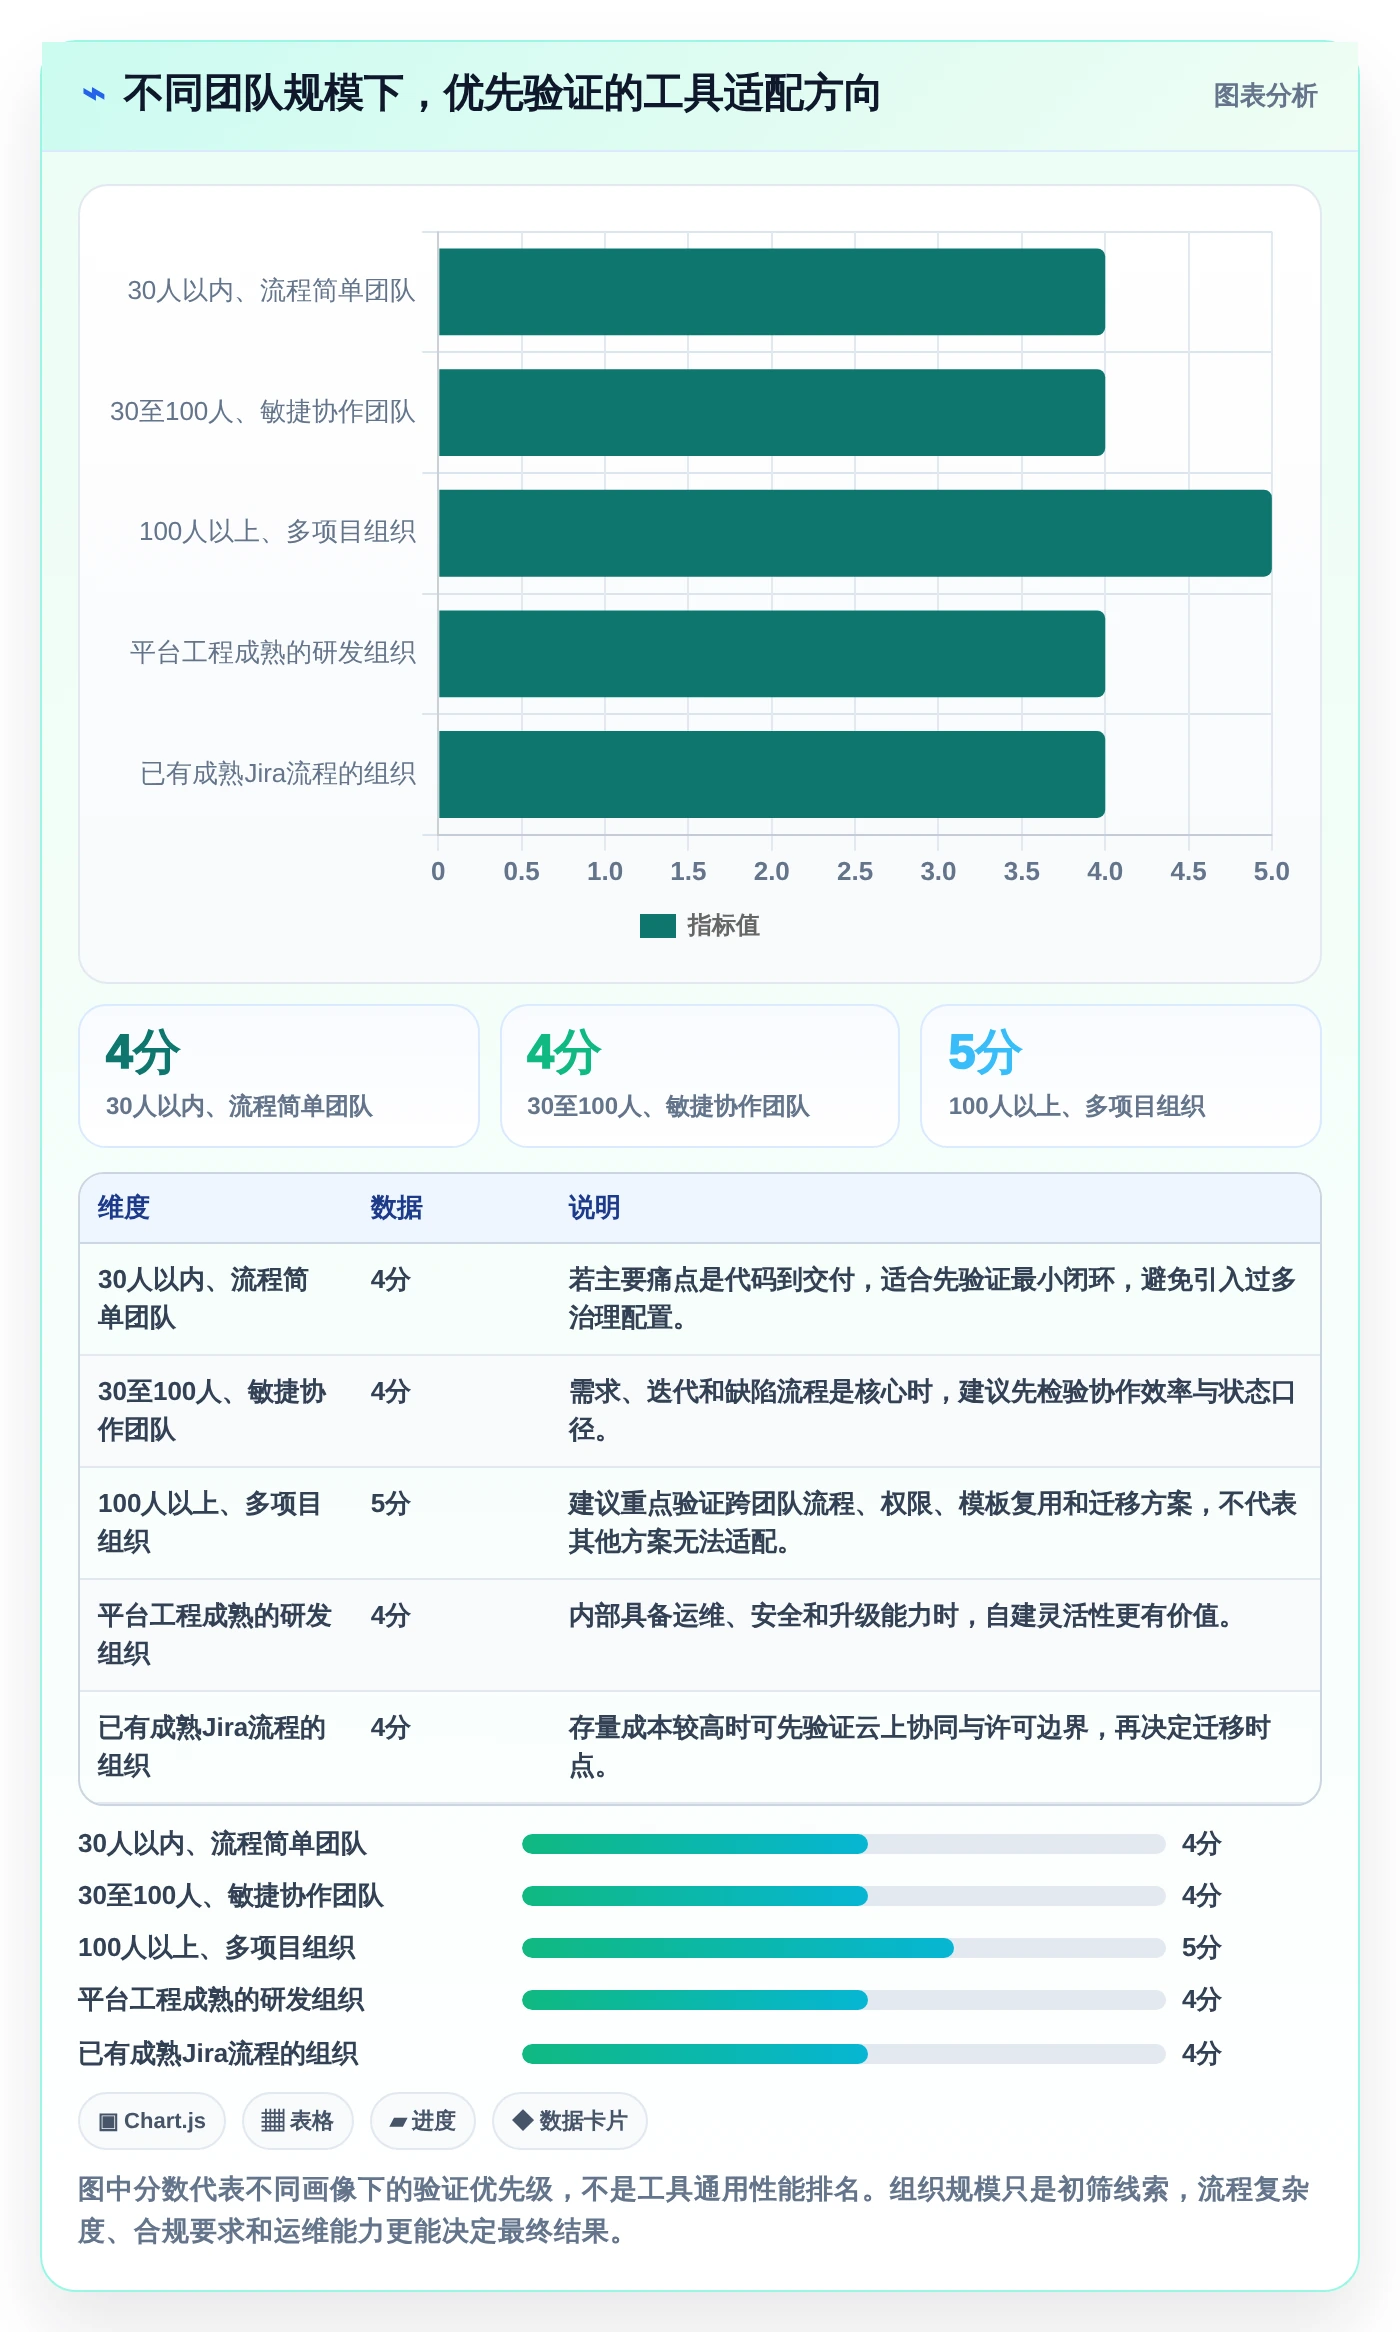Viewport: 1400px width, 2332px height.
Task: Click the bar for 已有成熟Jira流程的组织
Action: [771, 774]
